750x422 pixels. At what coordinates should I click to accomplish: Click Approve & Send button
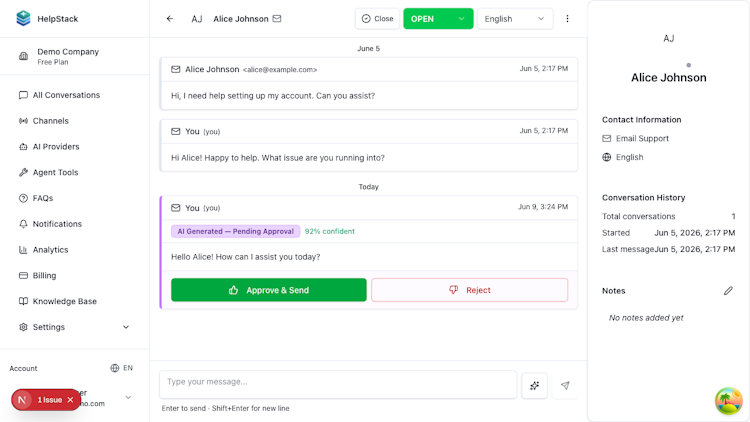(269, 290)
